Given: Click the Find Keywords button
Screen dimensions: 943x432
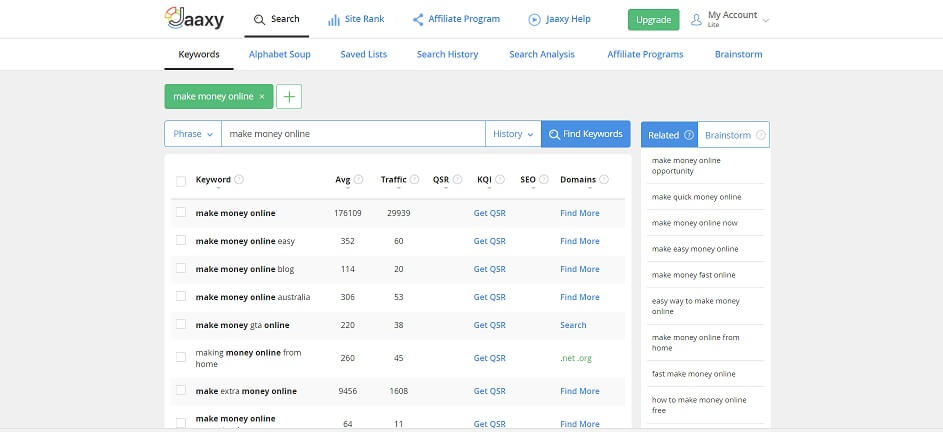Looking at the screenshot, I should click(x=586, y=134).
